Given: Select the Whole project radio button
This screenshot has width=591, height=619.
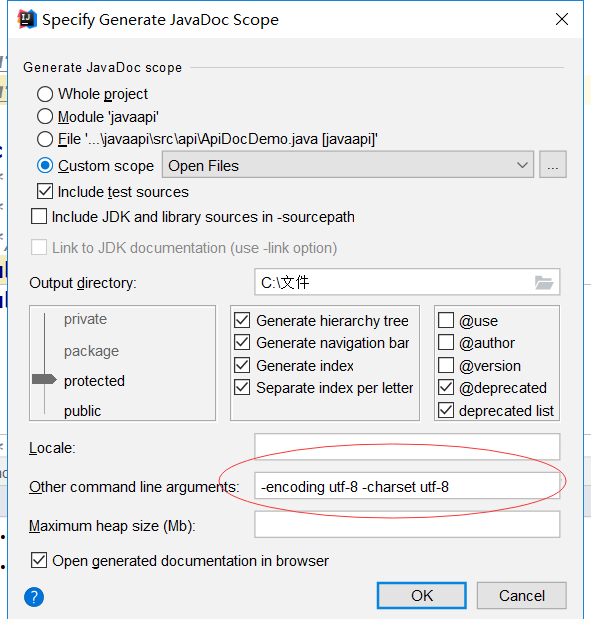Looking at the screenshot, I should coord(45,94).
